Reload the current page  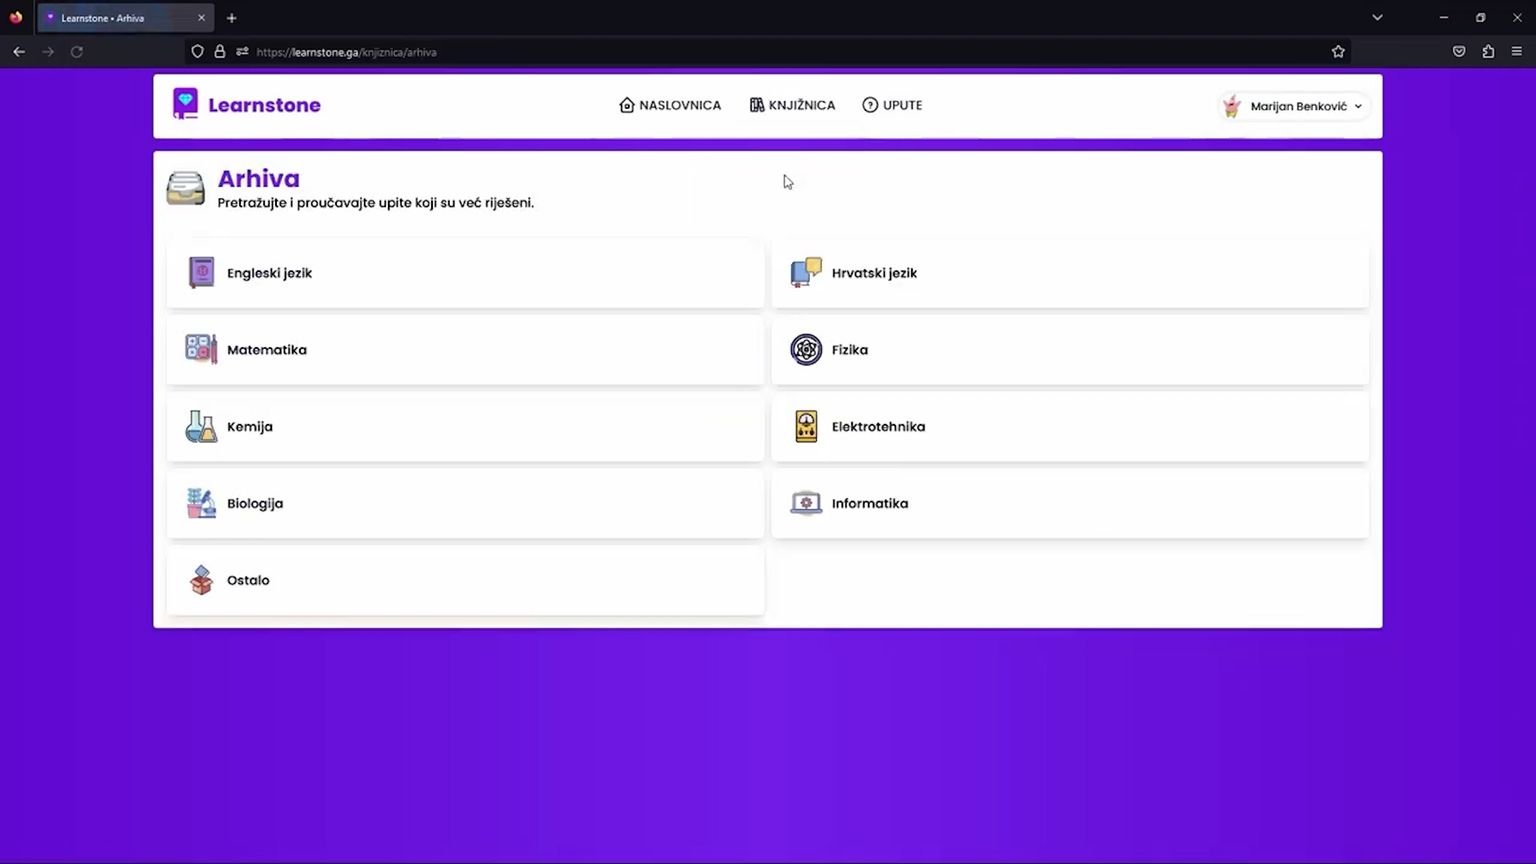(77, 52)
